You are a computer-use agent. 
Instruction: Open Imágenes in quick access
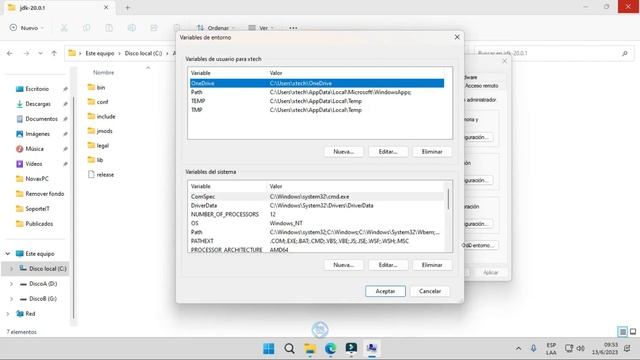click(x=37, y=134)
